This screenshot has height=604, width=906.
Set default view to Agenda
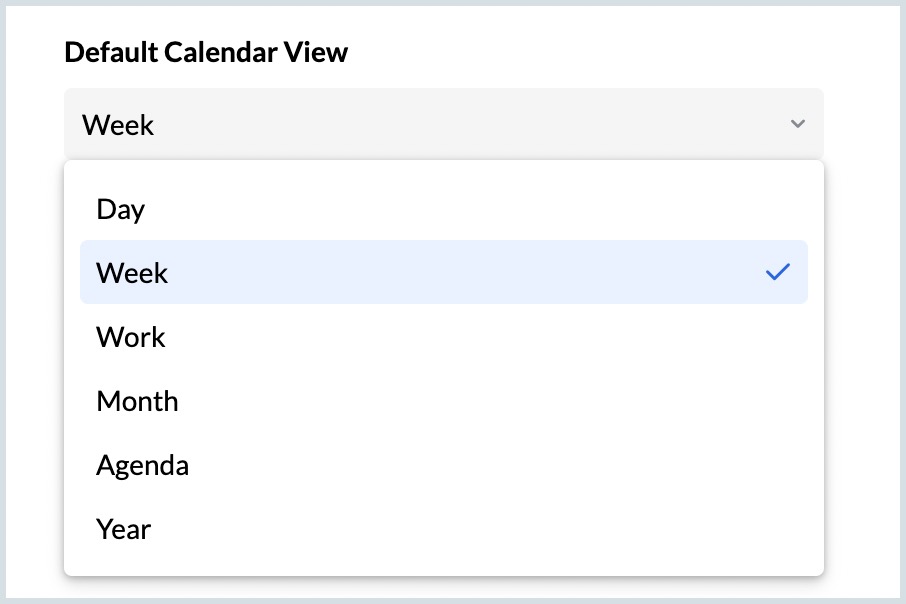click(x=142, y=465)
